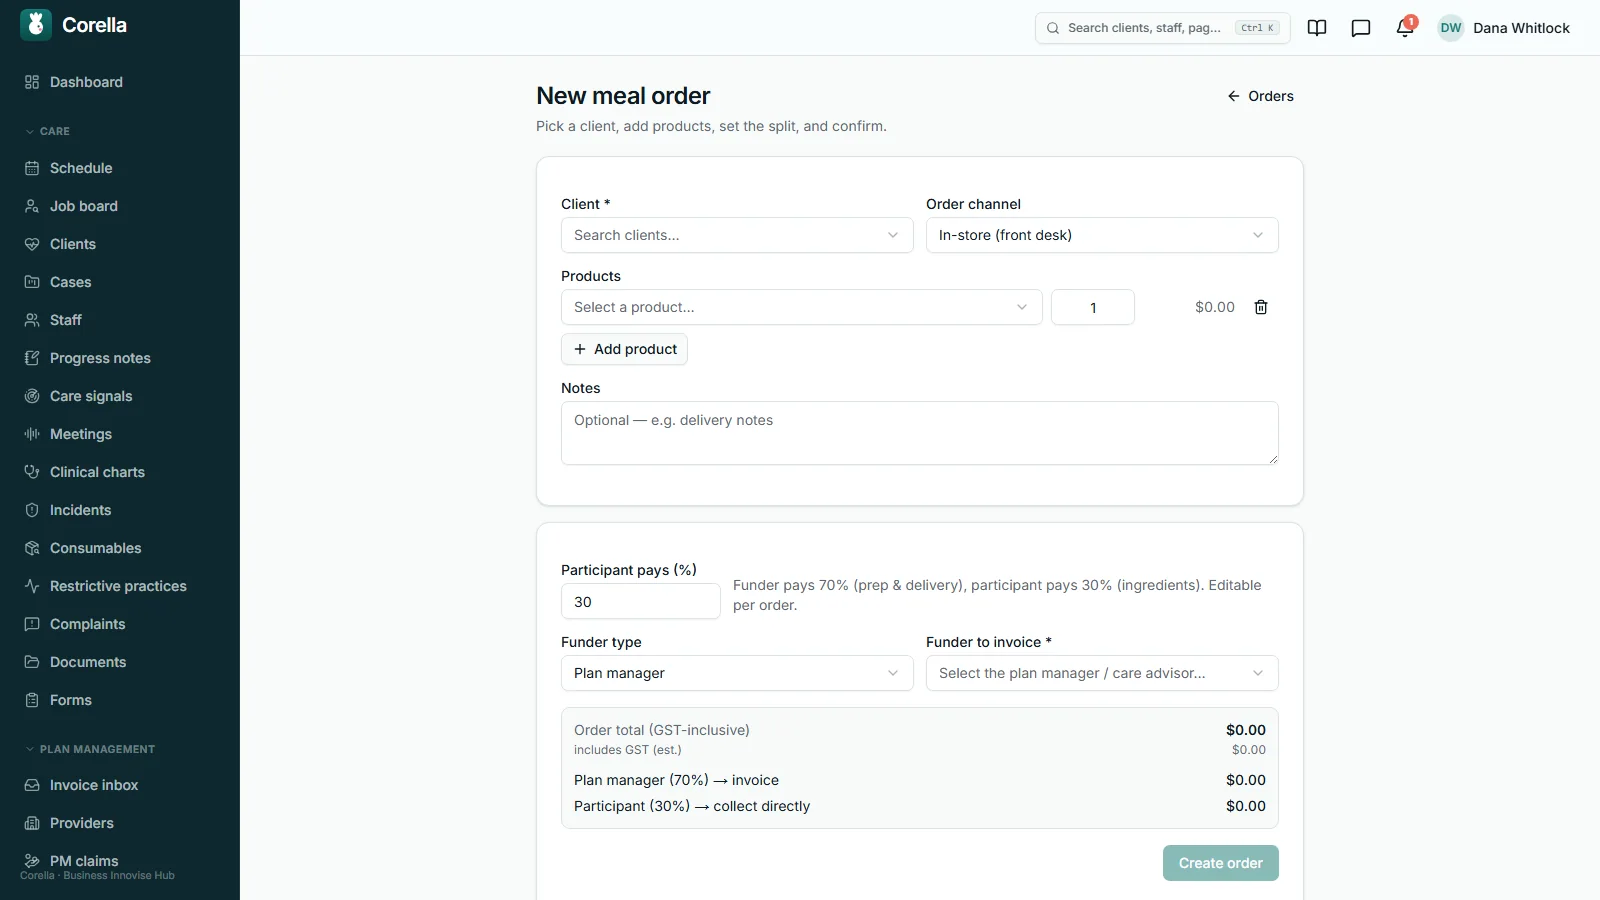Open the documentation book icon
Image resolution: width=1600 pixels, height=900 pixels.
[1317, 28]
